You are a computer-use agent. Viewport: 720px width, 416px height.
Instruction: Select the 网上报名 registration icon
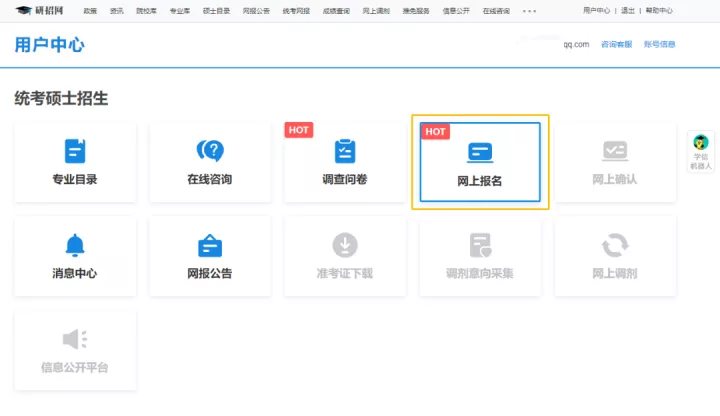point(480,153)
